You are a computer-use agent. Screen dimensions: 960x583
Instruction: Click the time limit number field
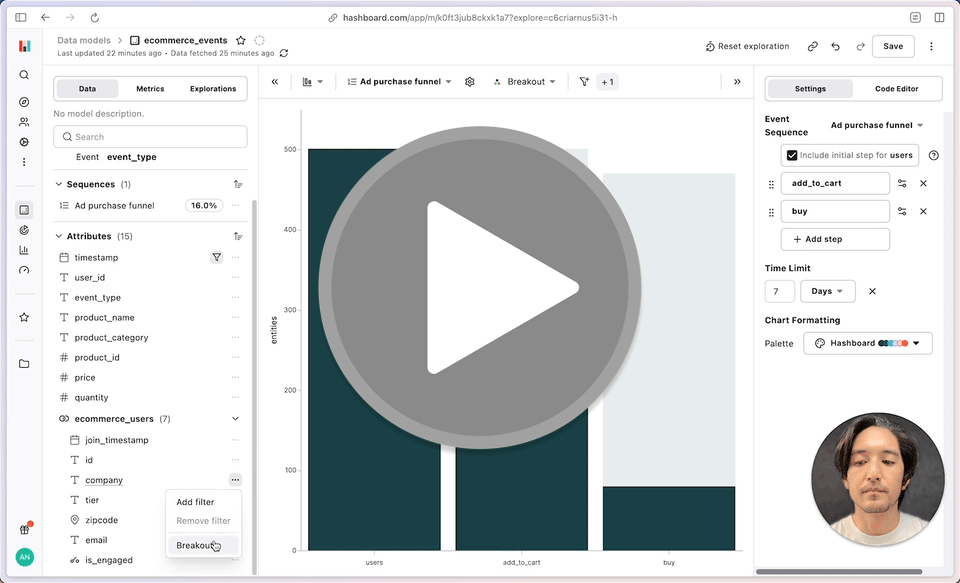779,292
